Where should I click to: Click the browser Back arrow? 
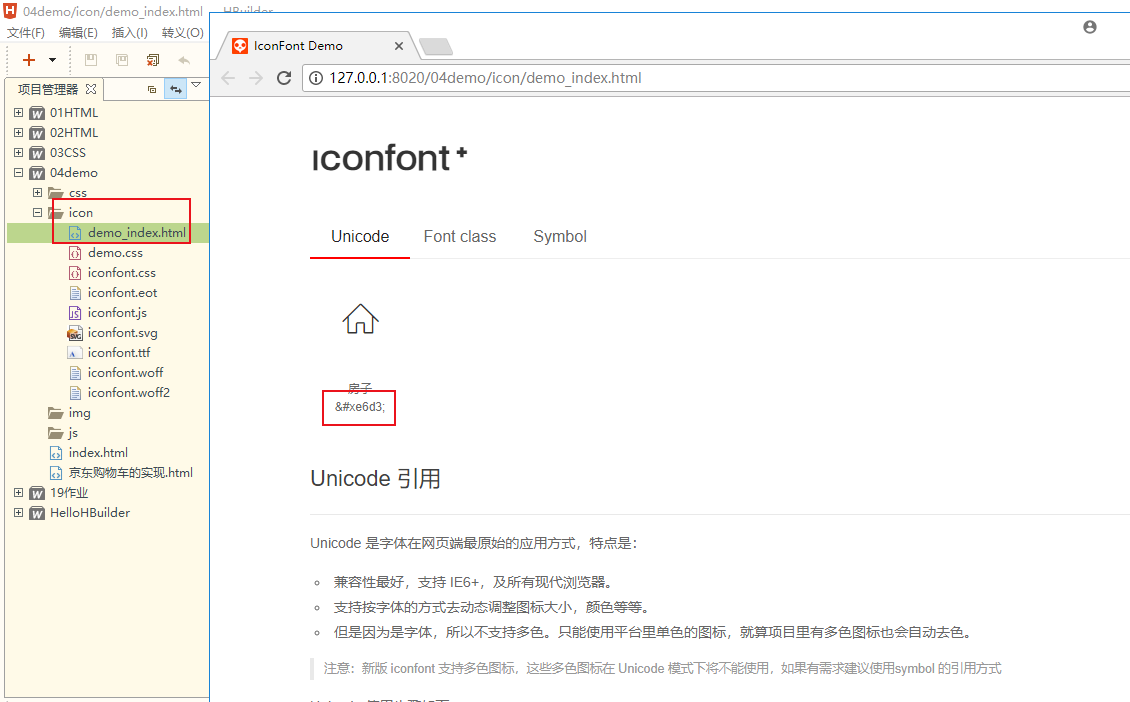click(x=228, y=78)
